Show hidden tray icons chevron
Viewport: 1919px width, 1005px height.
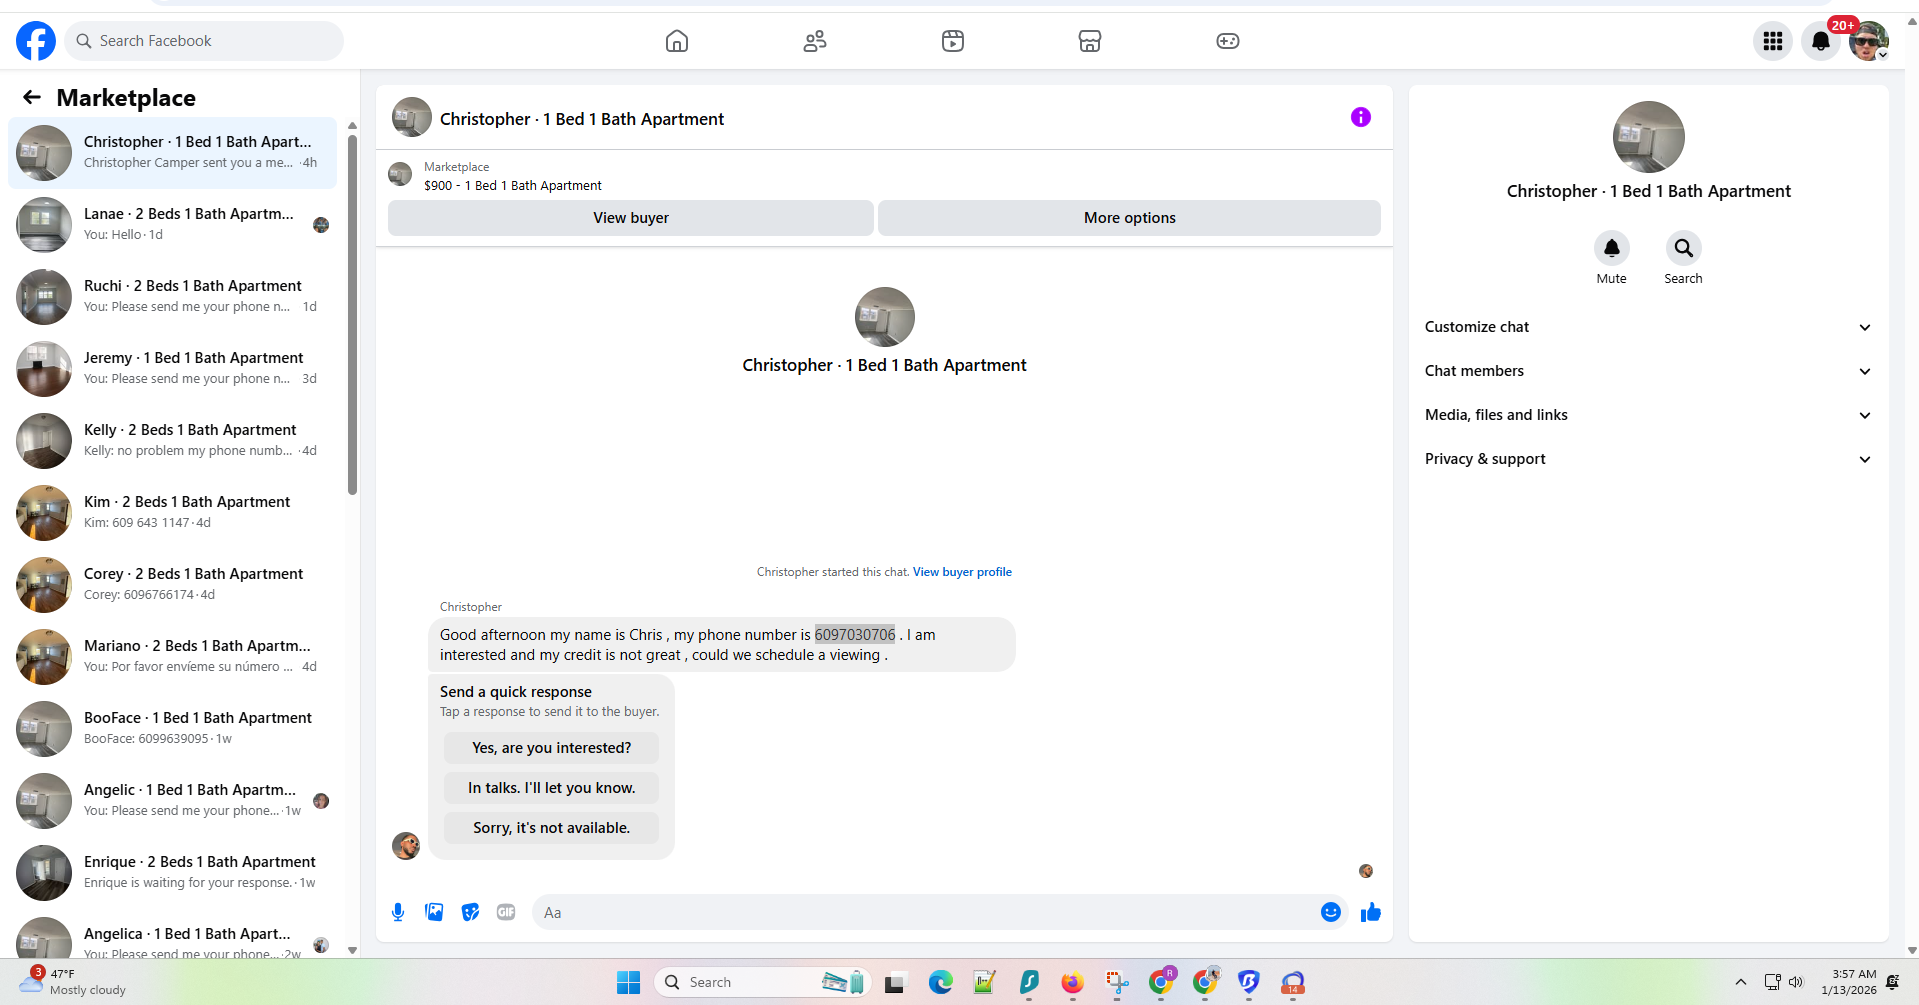(x=1741, y=982)
